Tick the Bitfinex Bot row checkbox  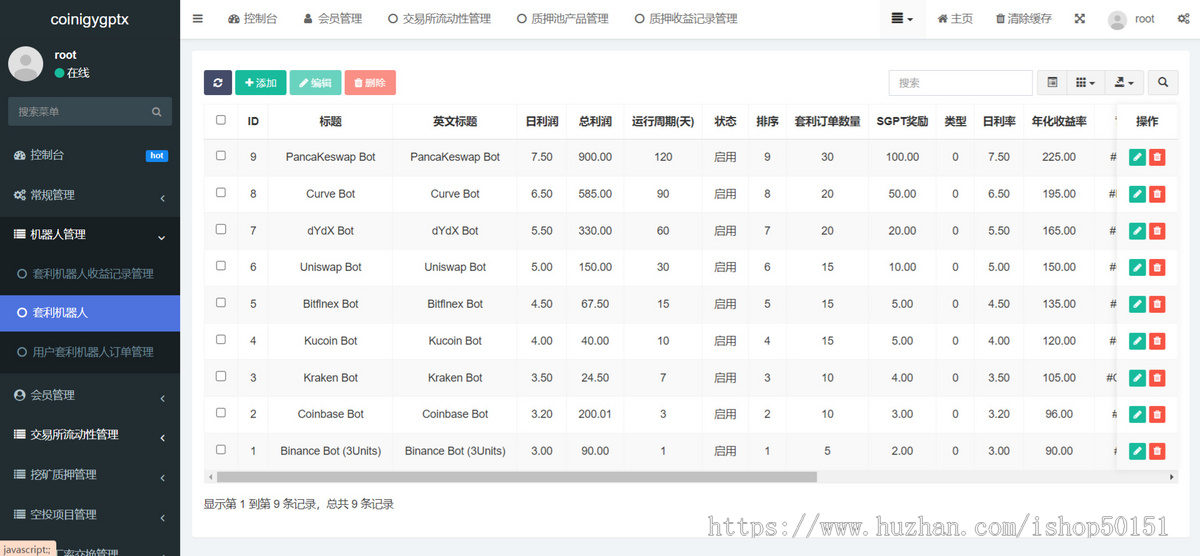221,303
